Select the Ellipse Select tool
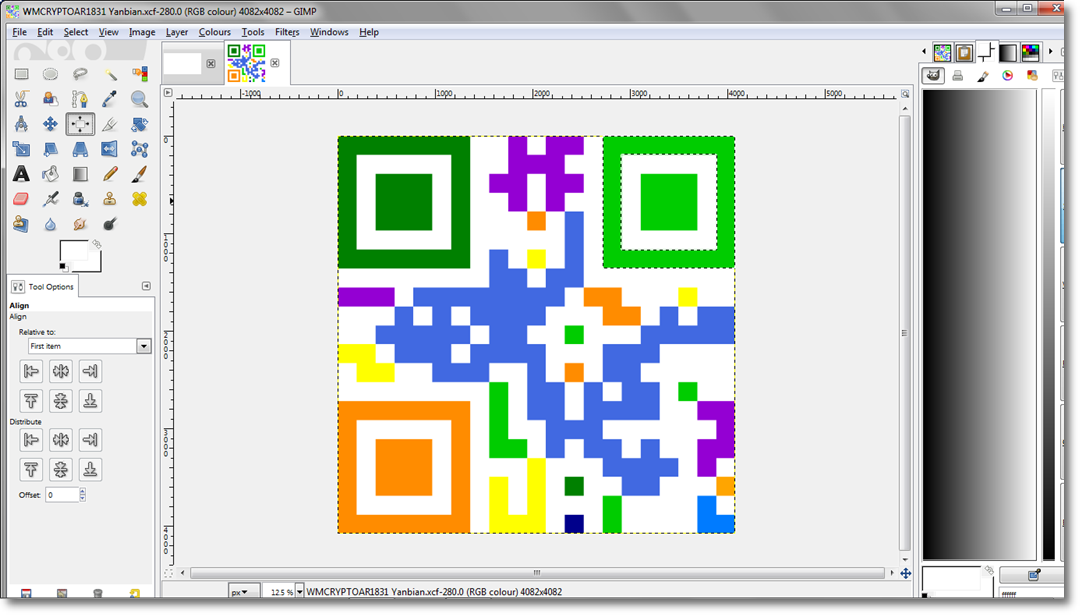 50,74
